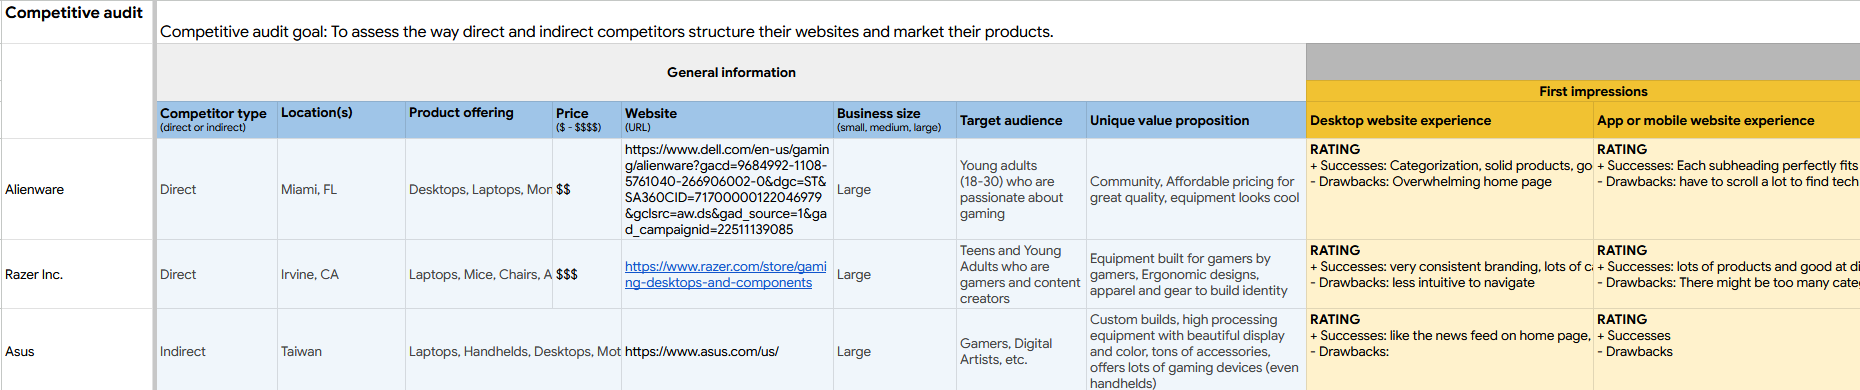The height and width of the screenshot is (390, 1860).
Task: Select the 'Indirect' competitor type cell
Action: pyautogui.click(x=217, y=351)
